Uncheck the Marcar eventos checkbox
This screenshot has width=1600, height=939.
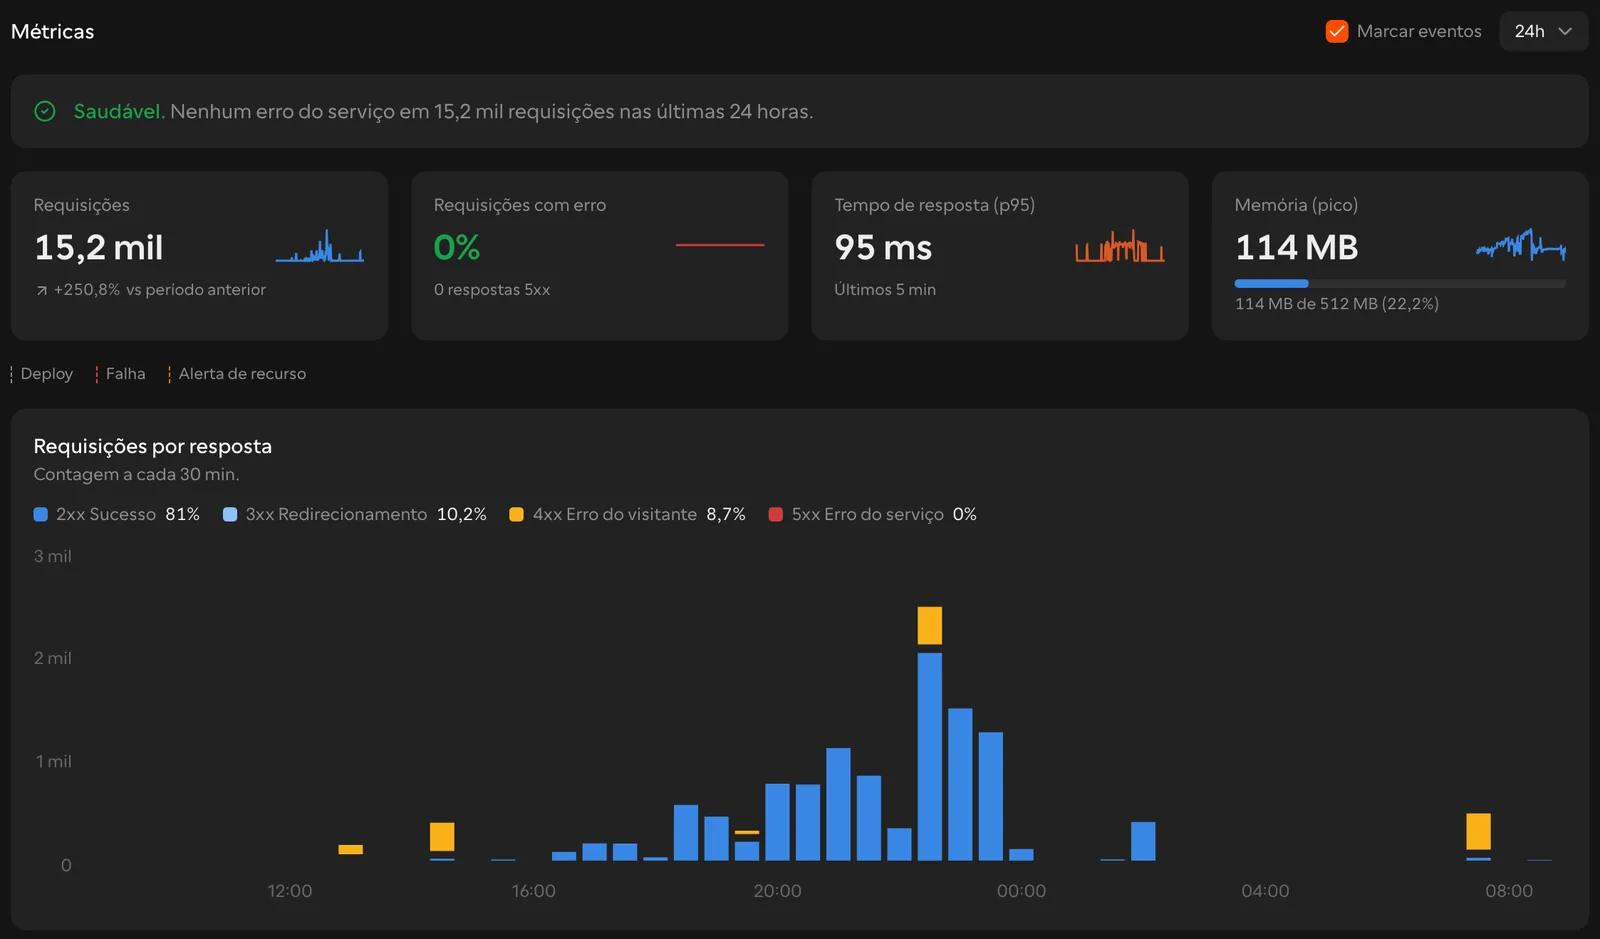[1336, 31]
